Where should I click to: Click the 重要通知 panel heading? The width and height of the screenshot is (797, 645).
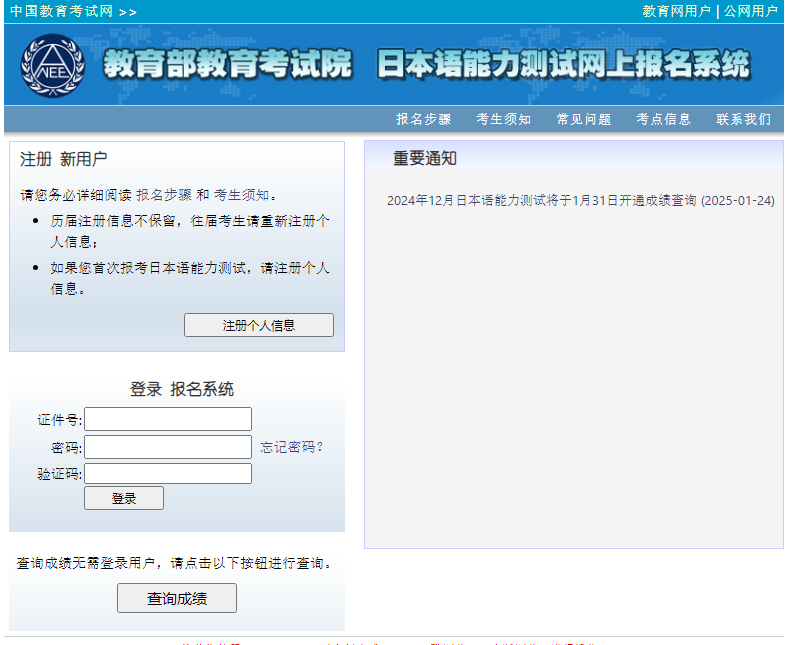pos(425,158)
